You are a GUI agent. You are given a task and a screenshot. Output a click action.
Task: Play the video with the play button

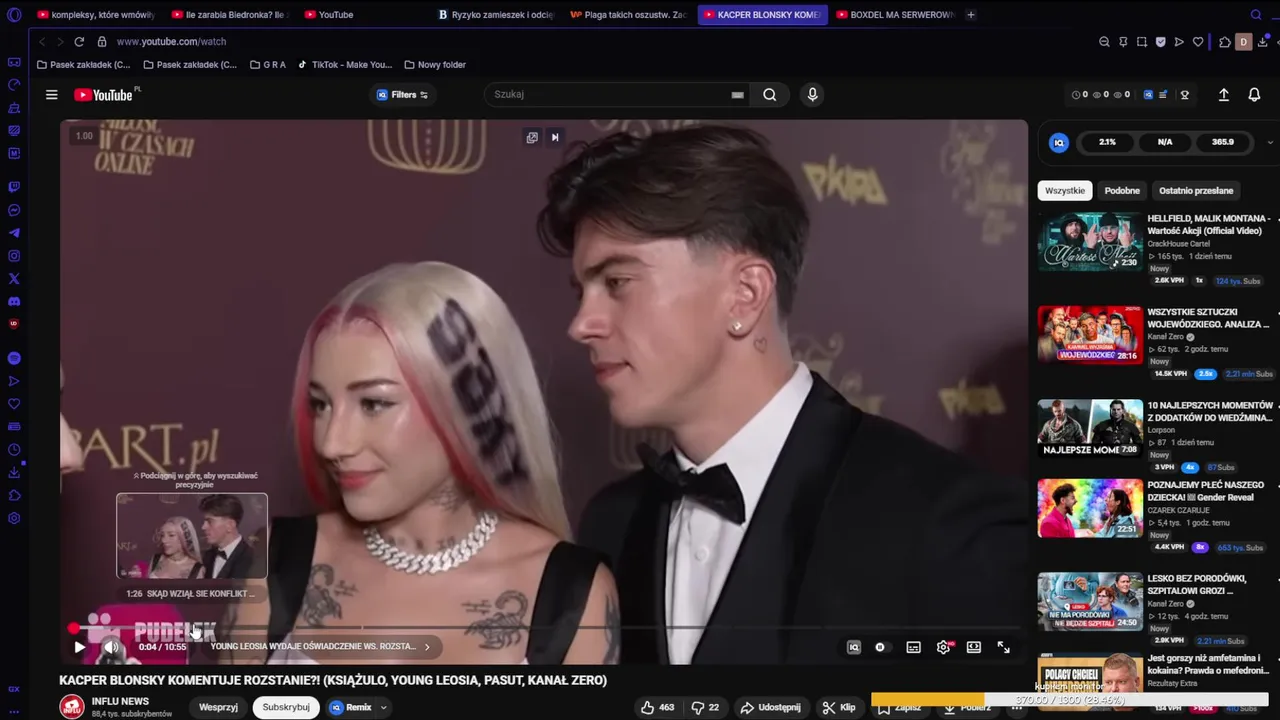coord(79,647)
